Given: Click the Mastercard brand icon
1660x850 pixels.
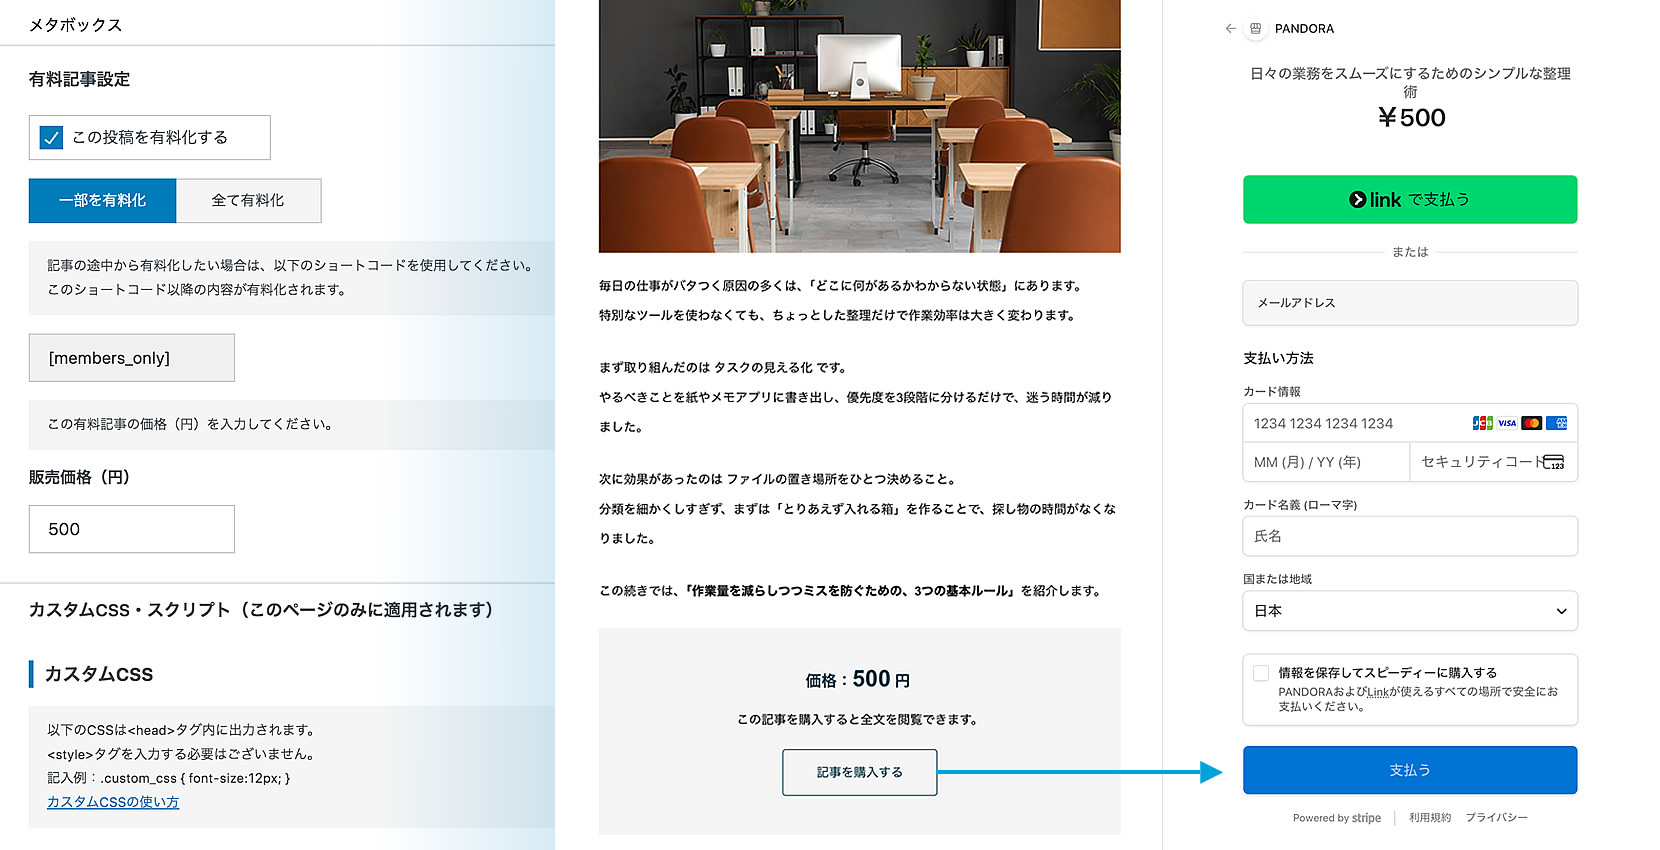Looking at the screenshot, I should point(1532,423).
